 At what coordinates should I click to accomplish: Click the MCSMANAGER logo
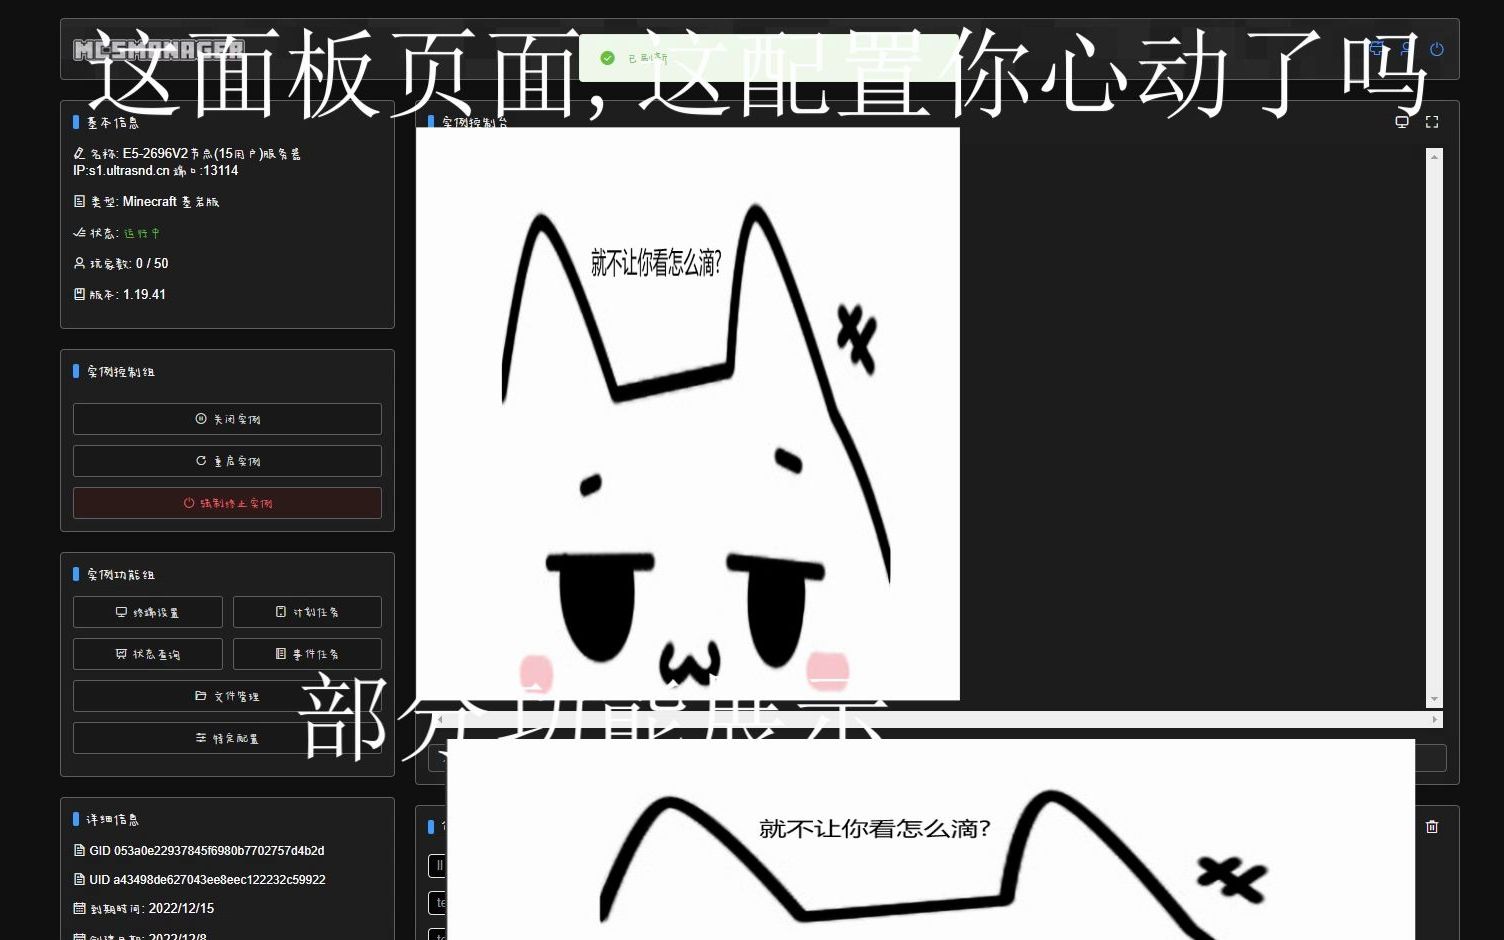coord(159,49)
